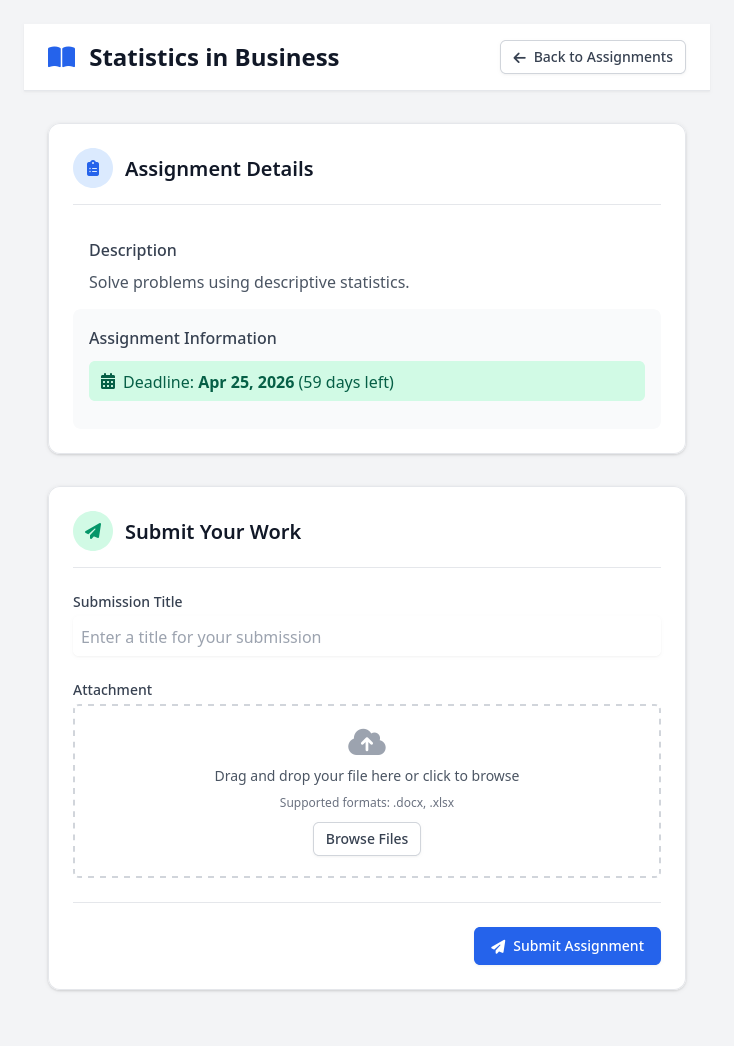Click the Attachment label
The image size is (734, 1046).
point(113,690)
